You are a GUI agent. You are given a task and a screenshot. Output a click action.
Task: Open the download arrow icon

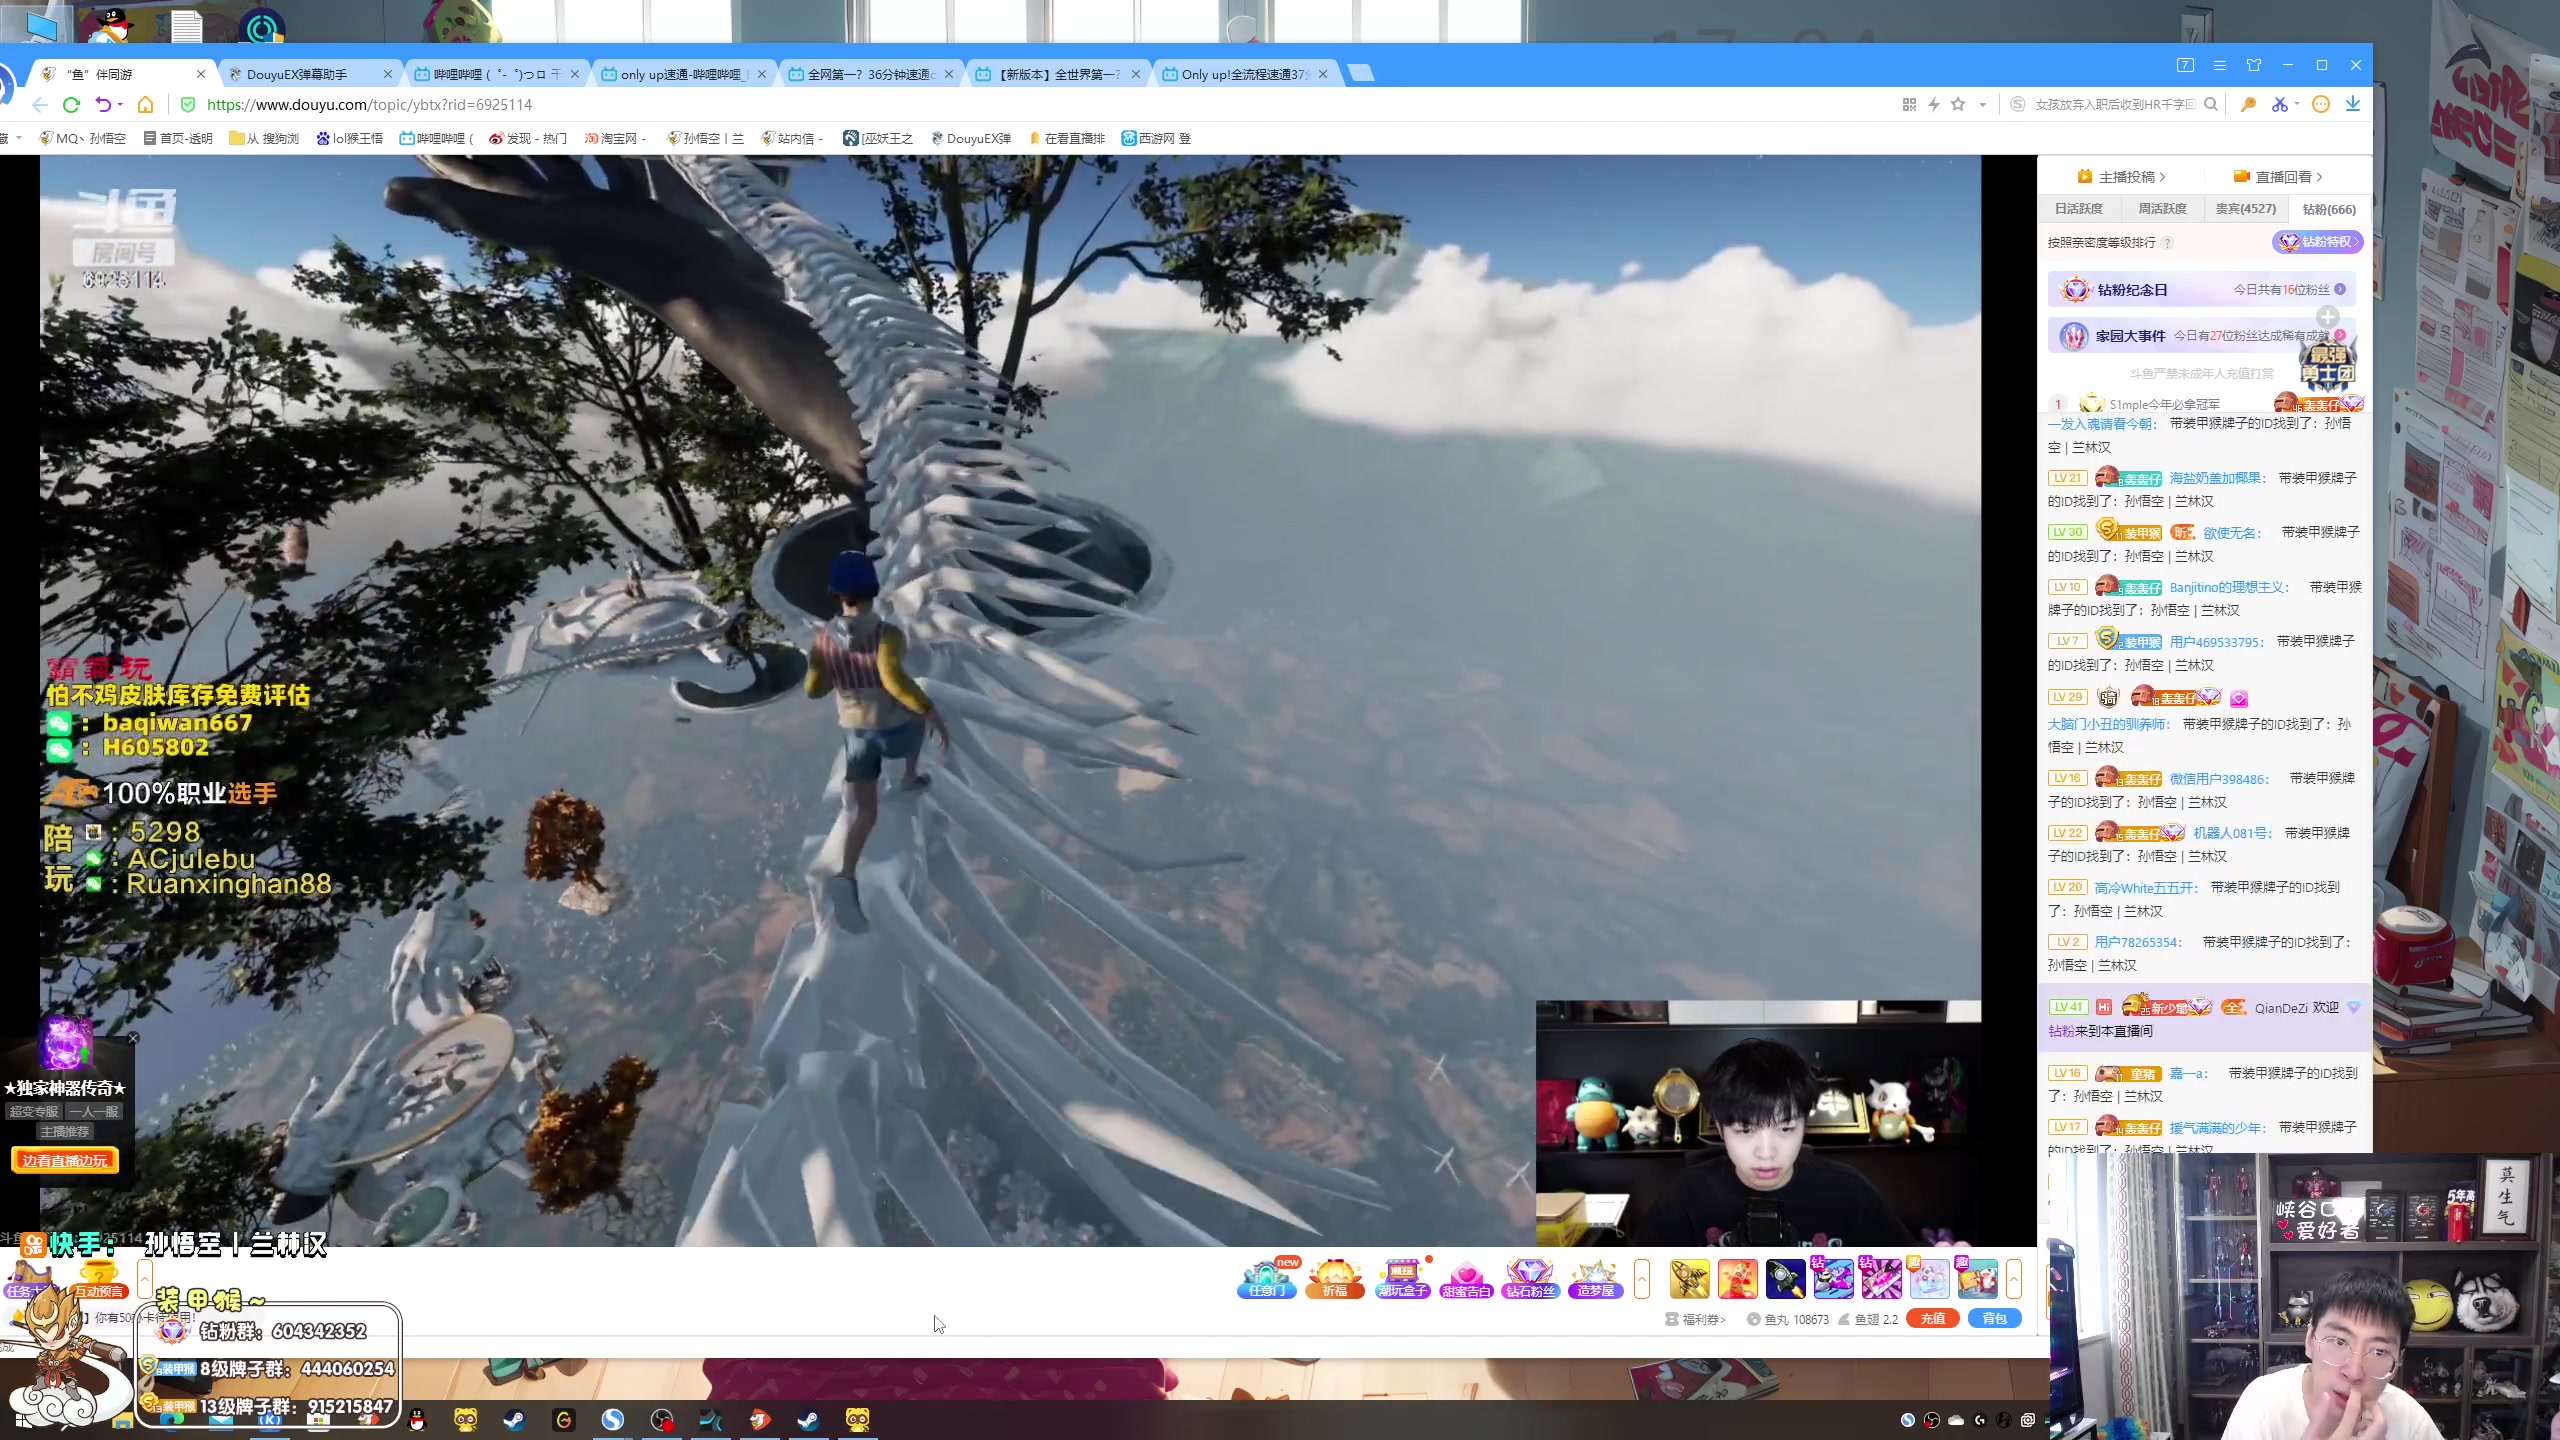(x=2353, y=104)
